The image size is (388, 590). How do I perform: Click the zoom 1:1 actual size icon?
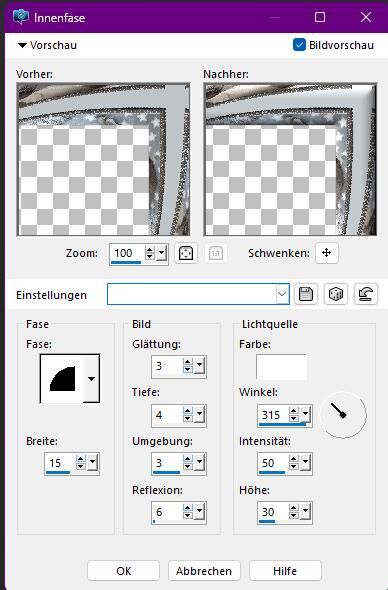(x=216, y=253)
